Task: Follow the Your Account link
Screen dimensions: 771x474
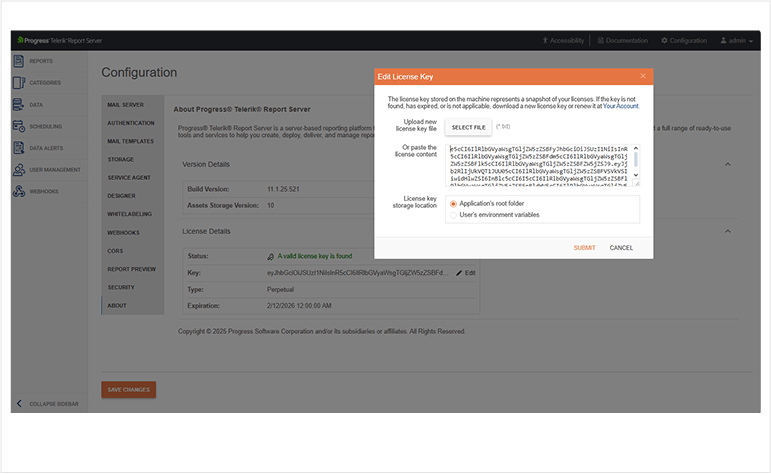Action: click(621, 106)
